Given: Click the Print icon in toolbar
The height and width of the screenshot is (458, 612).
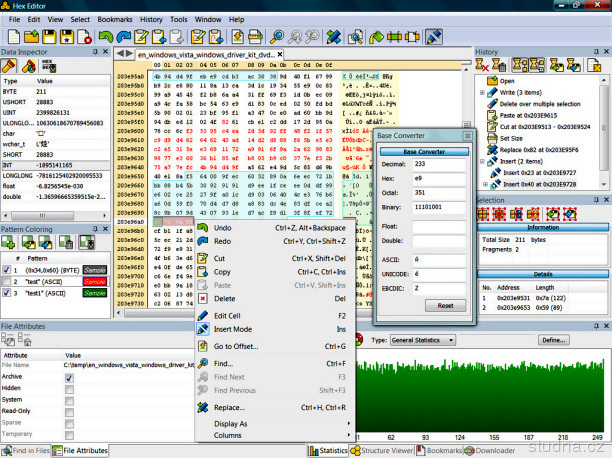Looking at the screenshot, I should [x=256, y=37].
